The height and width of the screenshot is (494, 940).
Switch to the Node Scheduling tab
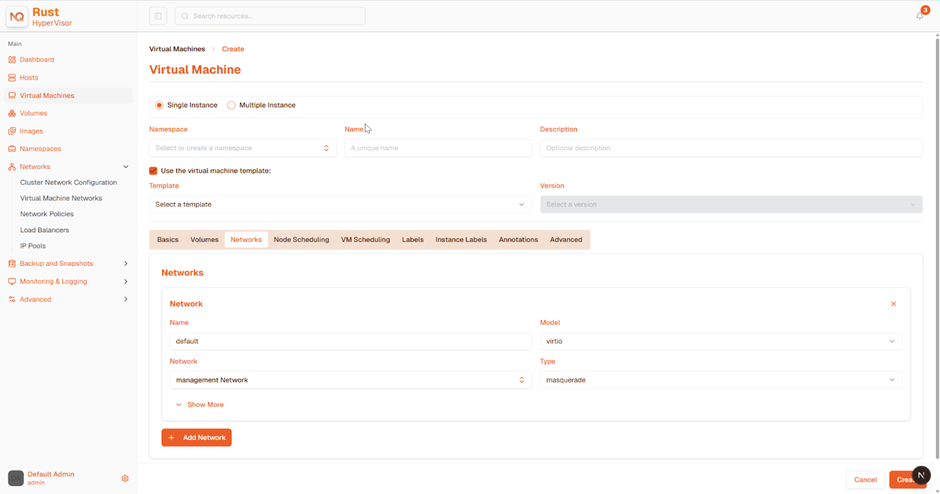pyautogui.click(x=302, y=239)
